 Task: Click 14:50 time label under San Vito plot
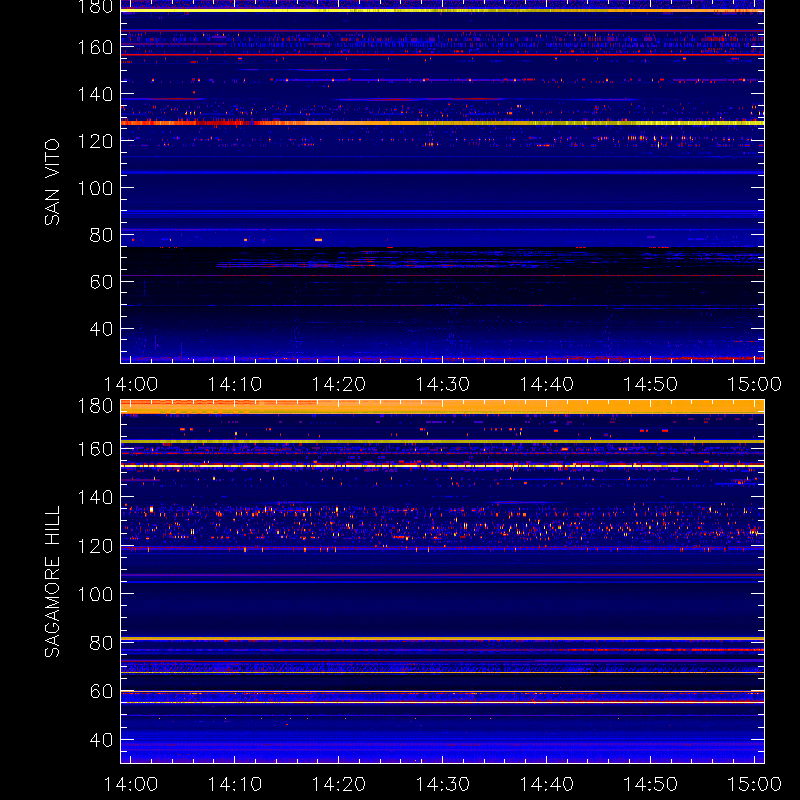[x=651, y=384]
